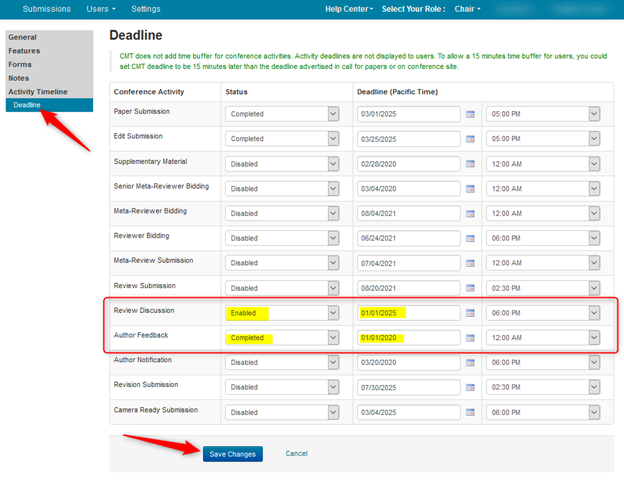
Task: Open the Features settings section
Action: pyautogui.click(x=24, y=50)
